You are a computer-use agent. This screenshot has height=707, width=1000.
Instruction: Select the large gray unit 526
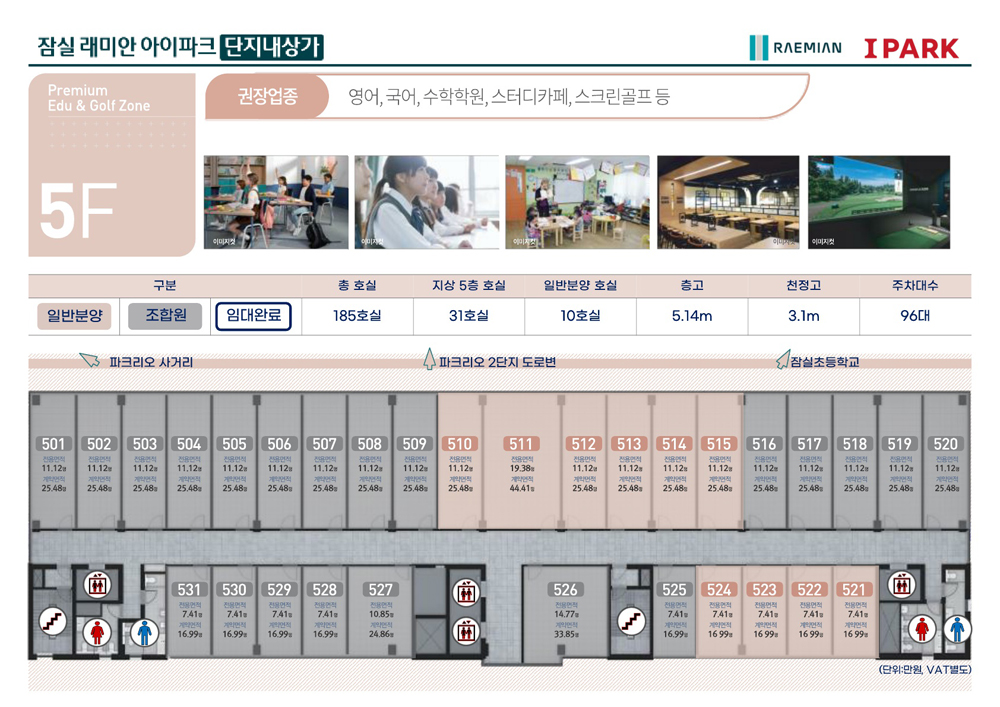tap(566, 613)
